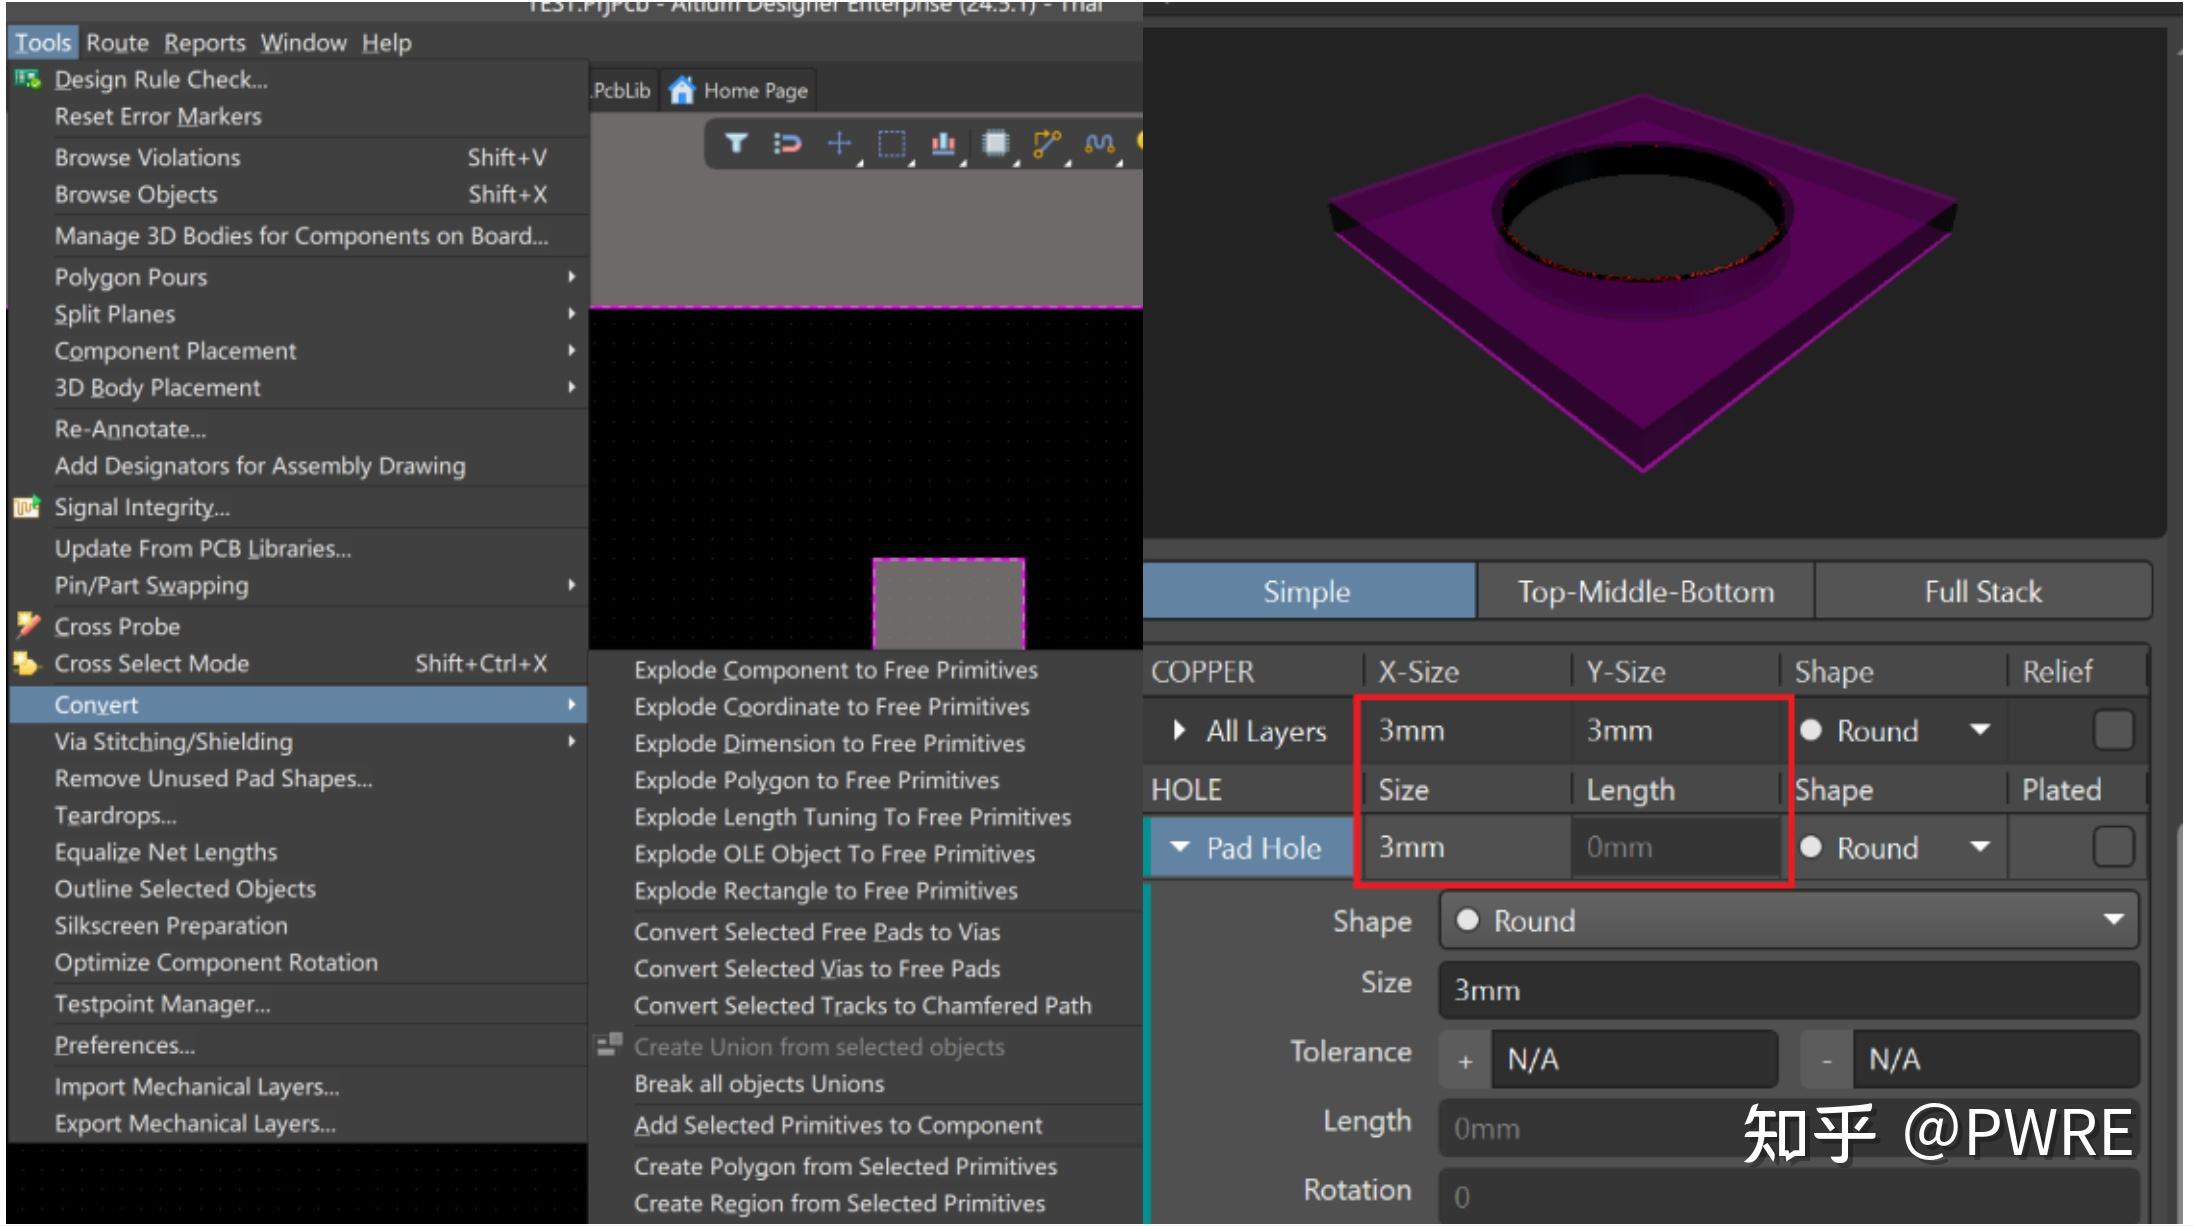
Task: Toggle the Plated checkbox for Pad Hole
Action: click(2112, 848)
